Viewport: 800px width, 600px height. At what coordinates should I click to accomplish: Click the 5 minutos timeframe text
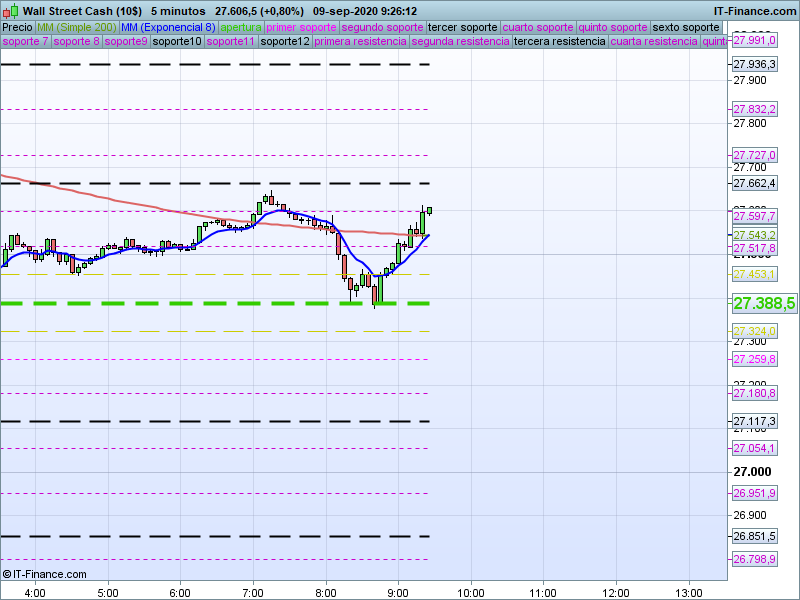178,11
